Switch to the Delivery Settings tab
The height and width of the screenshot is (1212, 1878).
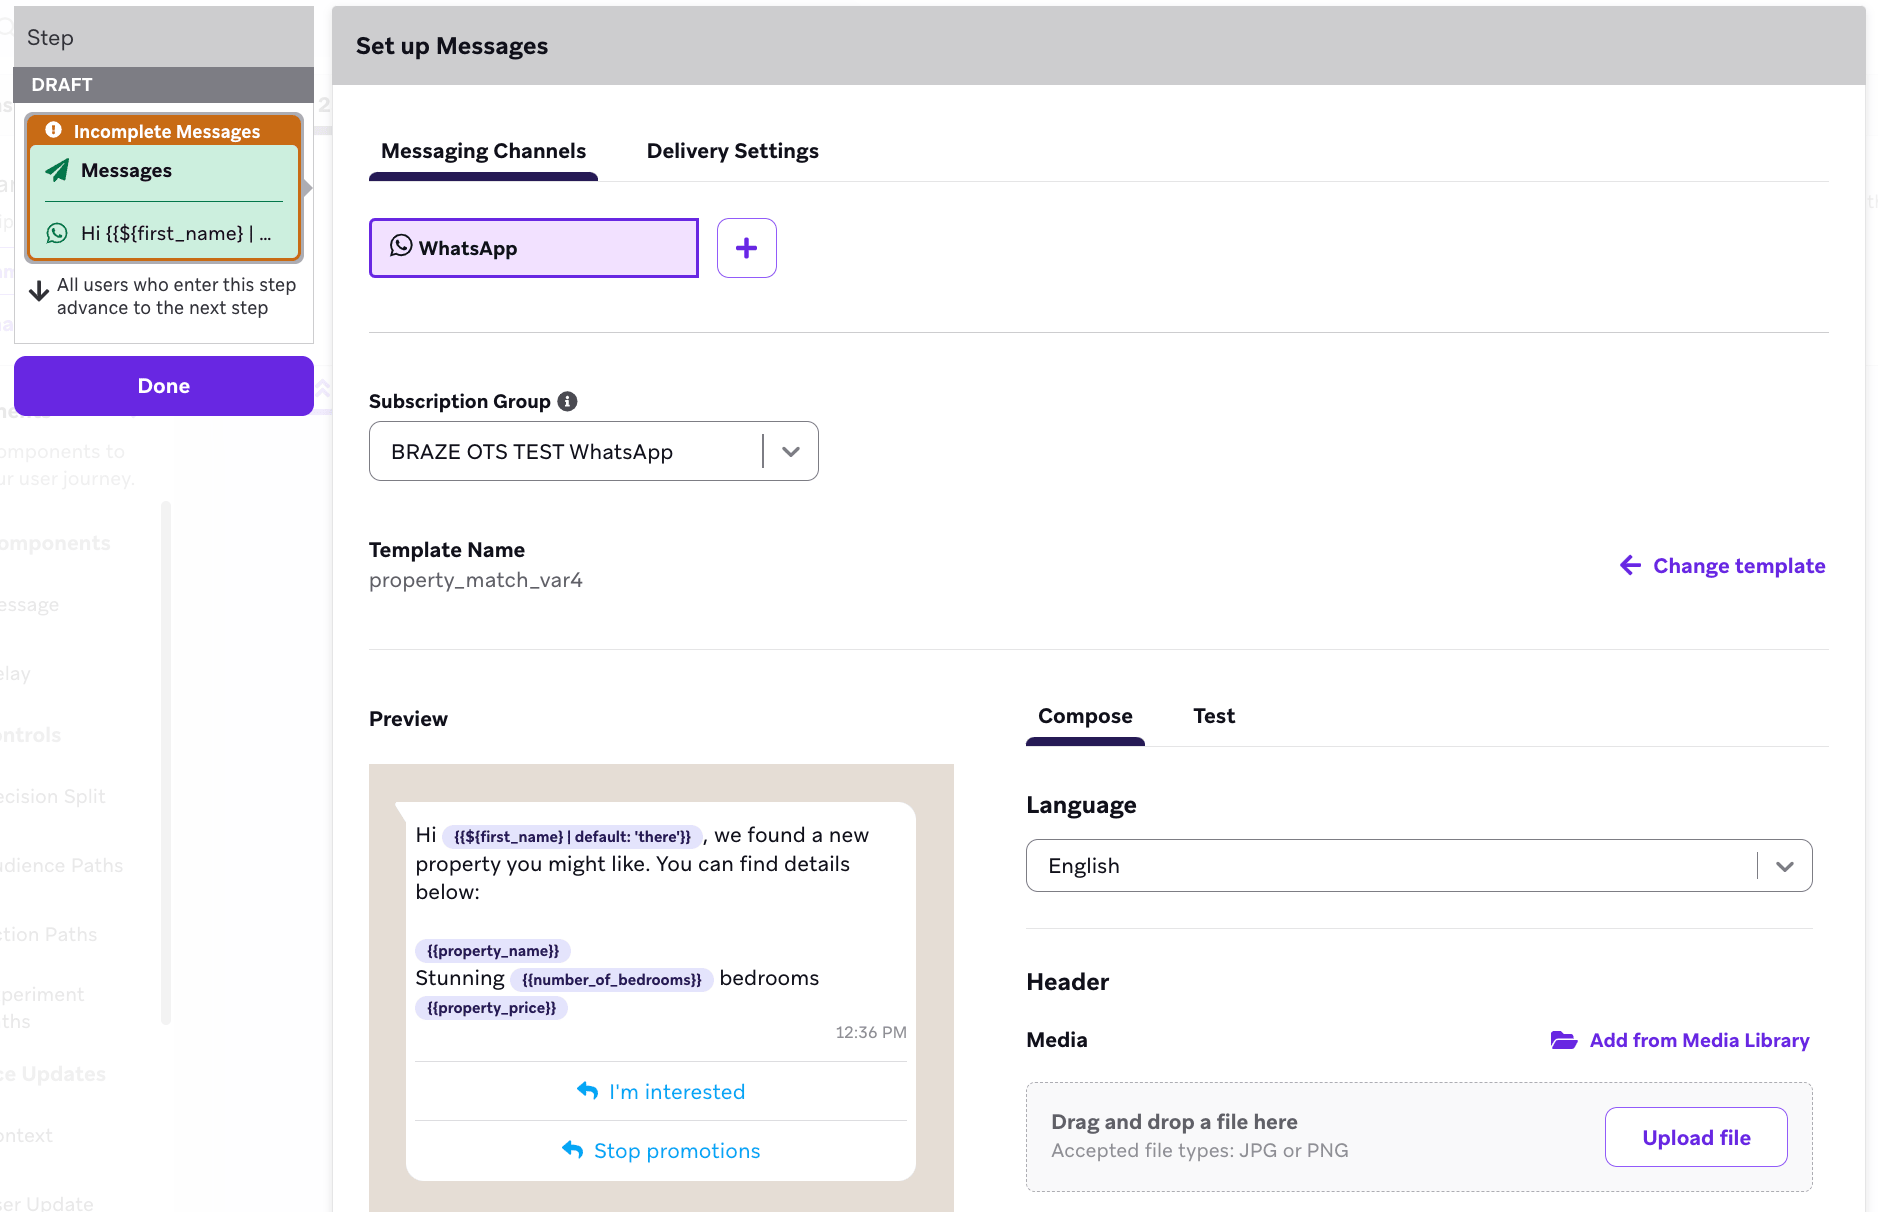tap(732, 151)
